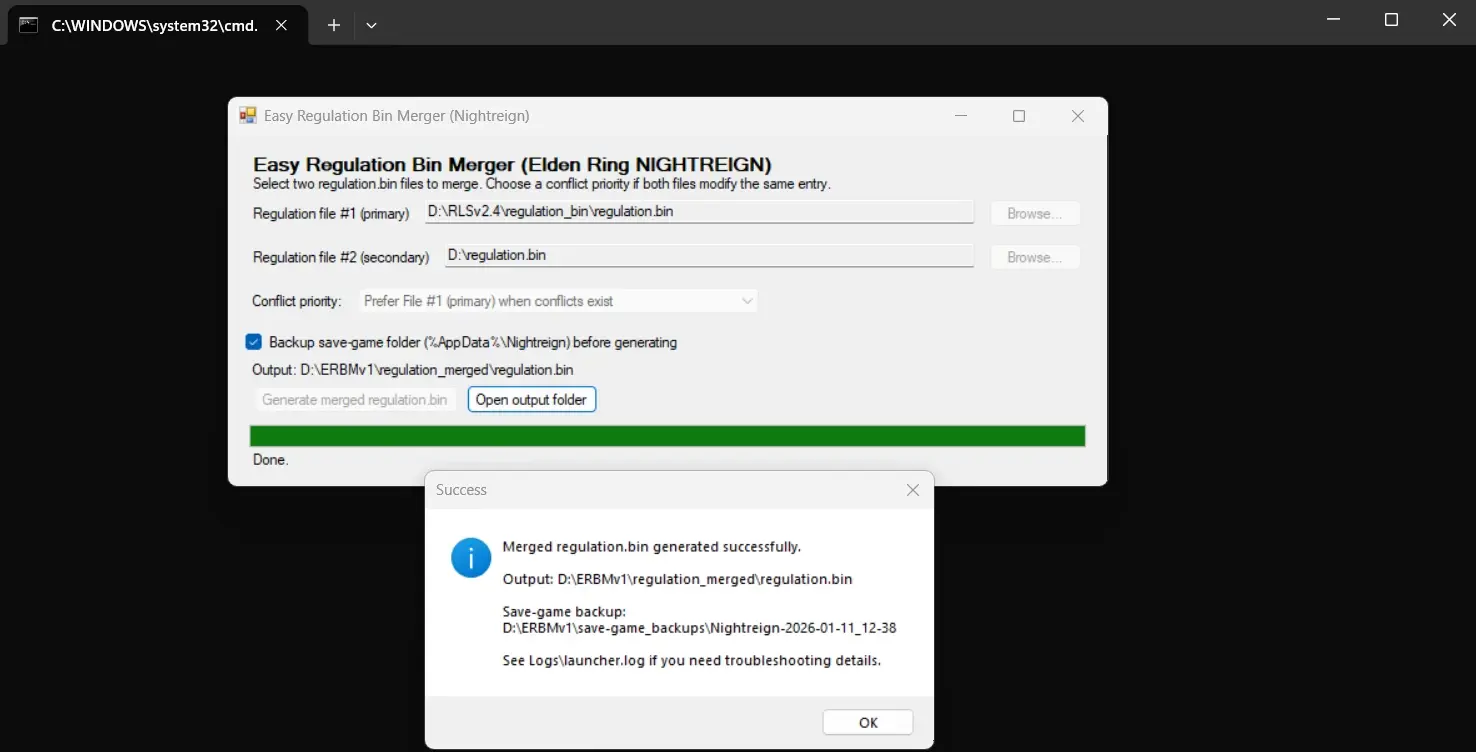1476x752 pixels.
Task: Click the merger window maximize icon
Action: [1019, 116]
